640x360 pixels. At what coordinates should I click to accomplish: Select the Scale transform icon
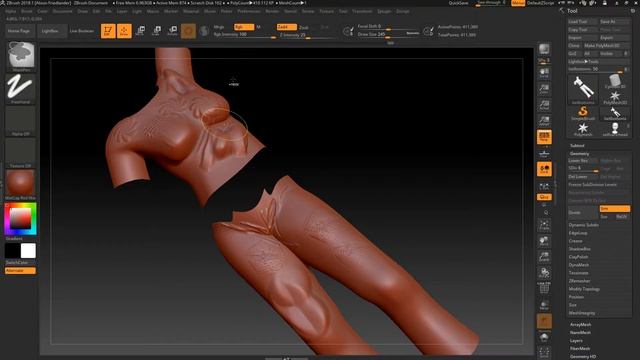click(x=156, y=31)
